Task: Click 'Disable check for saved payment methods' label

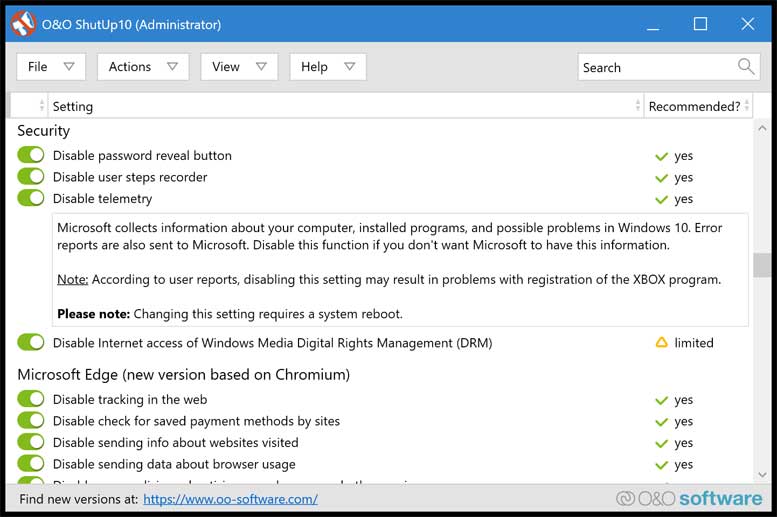Action: click(x=196, y=421)
